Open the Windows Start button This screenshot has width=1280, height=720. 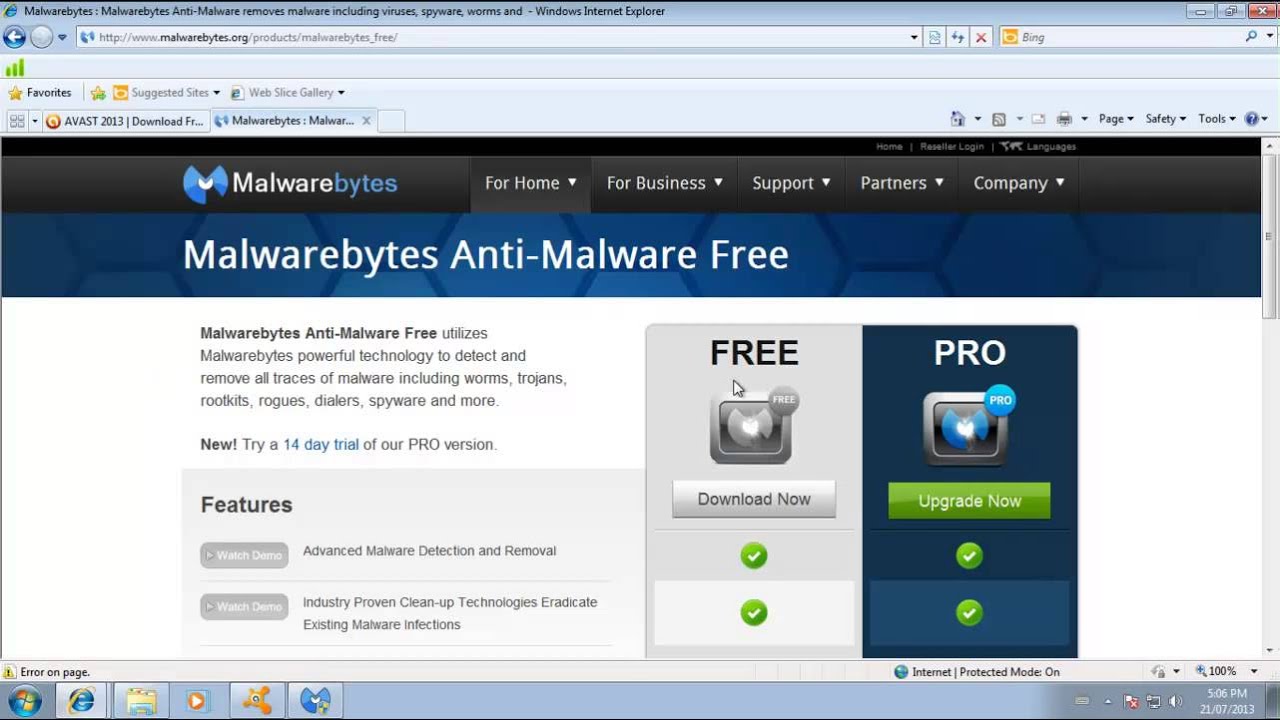click(24, 701)
